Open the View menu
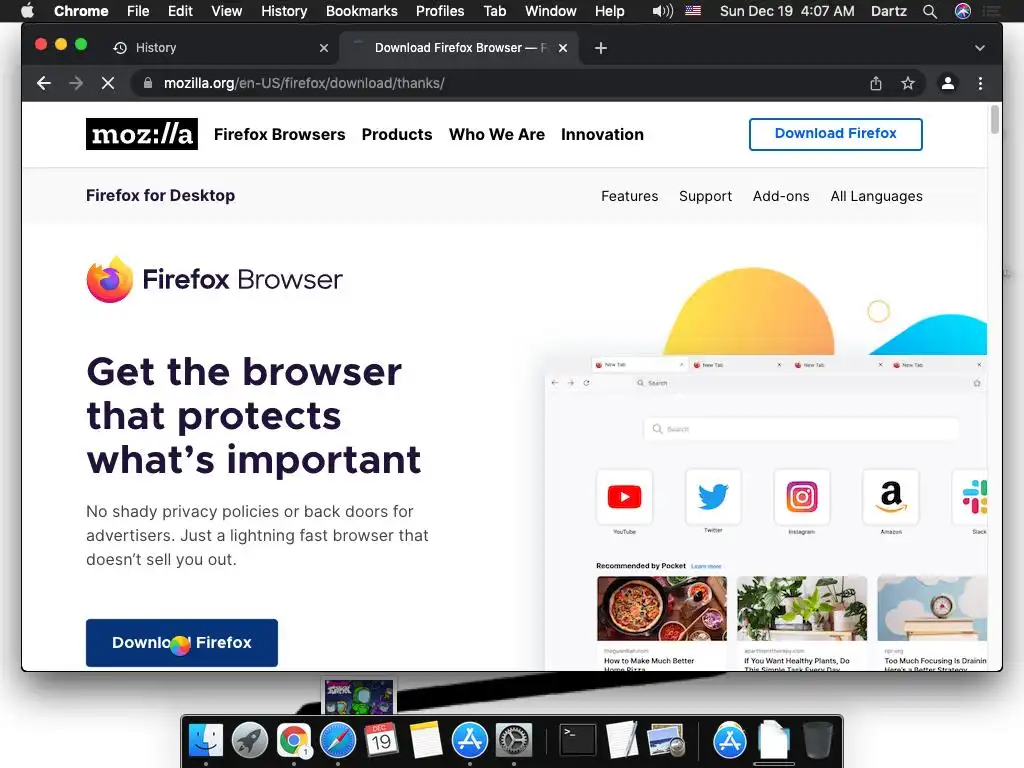1024x768 pixels. (x=227, y=11)
